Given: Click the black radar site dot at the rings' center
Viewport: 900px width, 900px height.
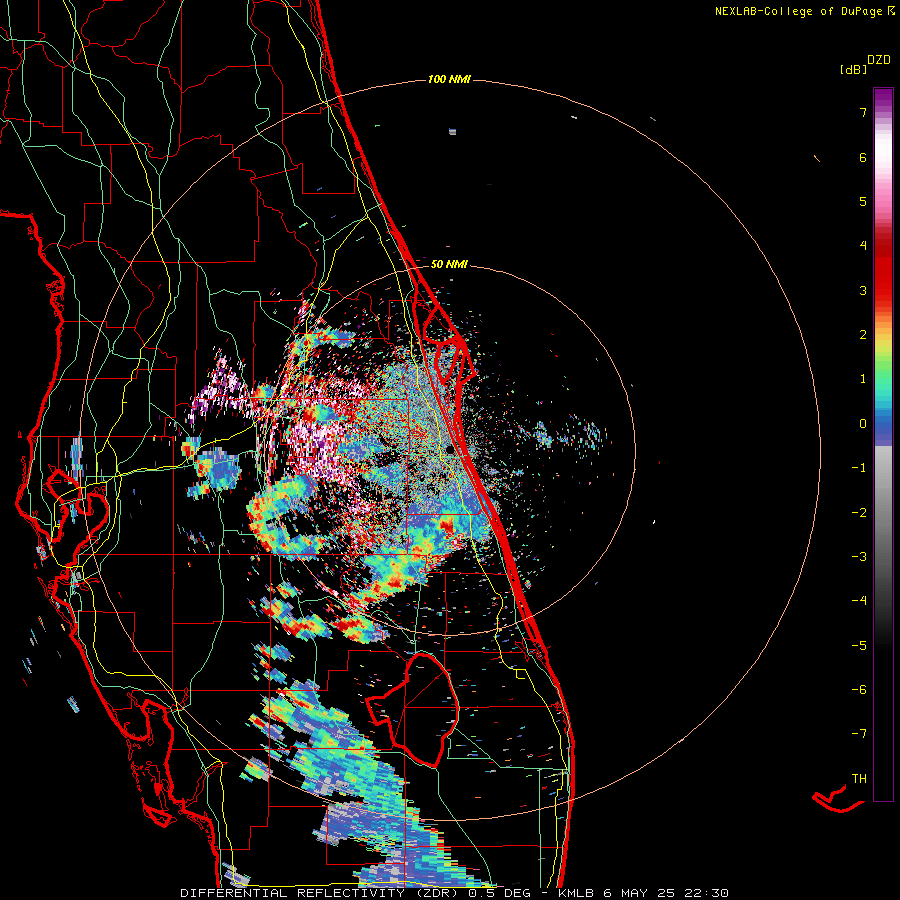Looking at the screenshot, I should point(449,449).
